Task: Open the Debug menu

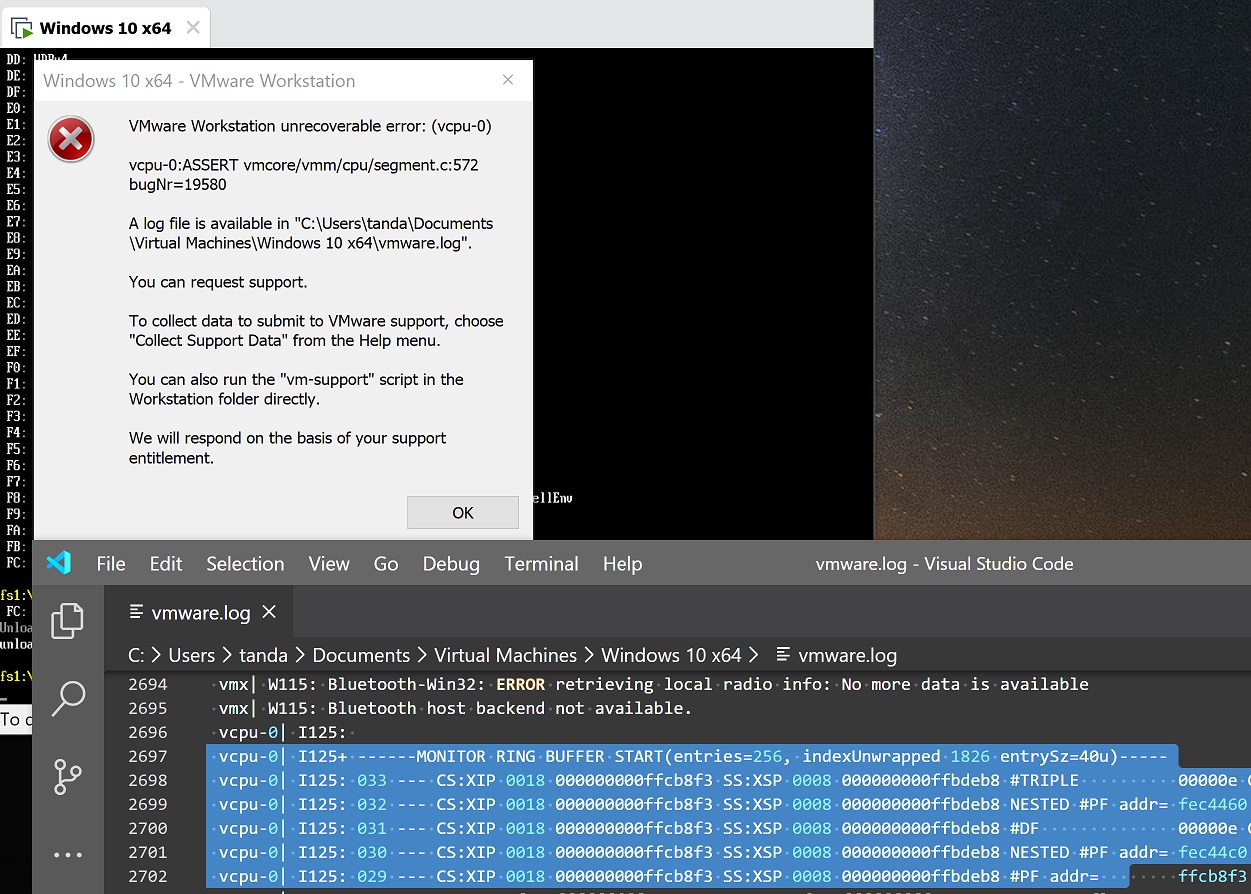Action: [451, 563]
